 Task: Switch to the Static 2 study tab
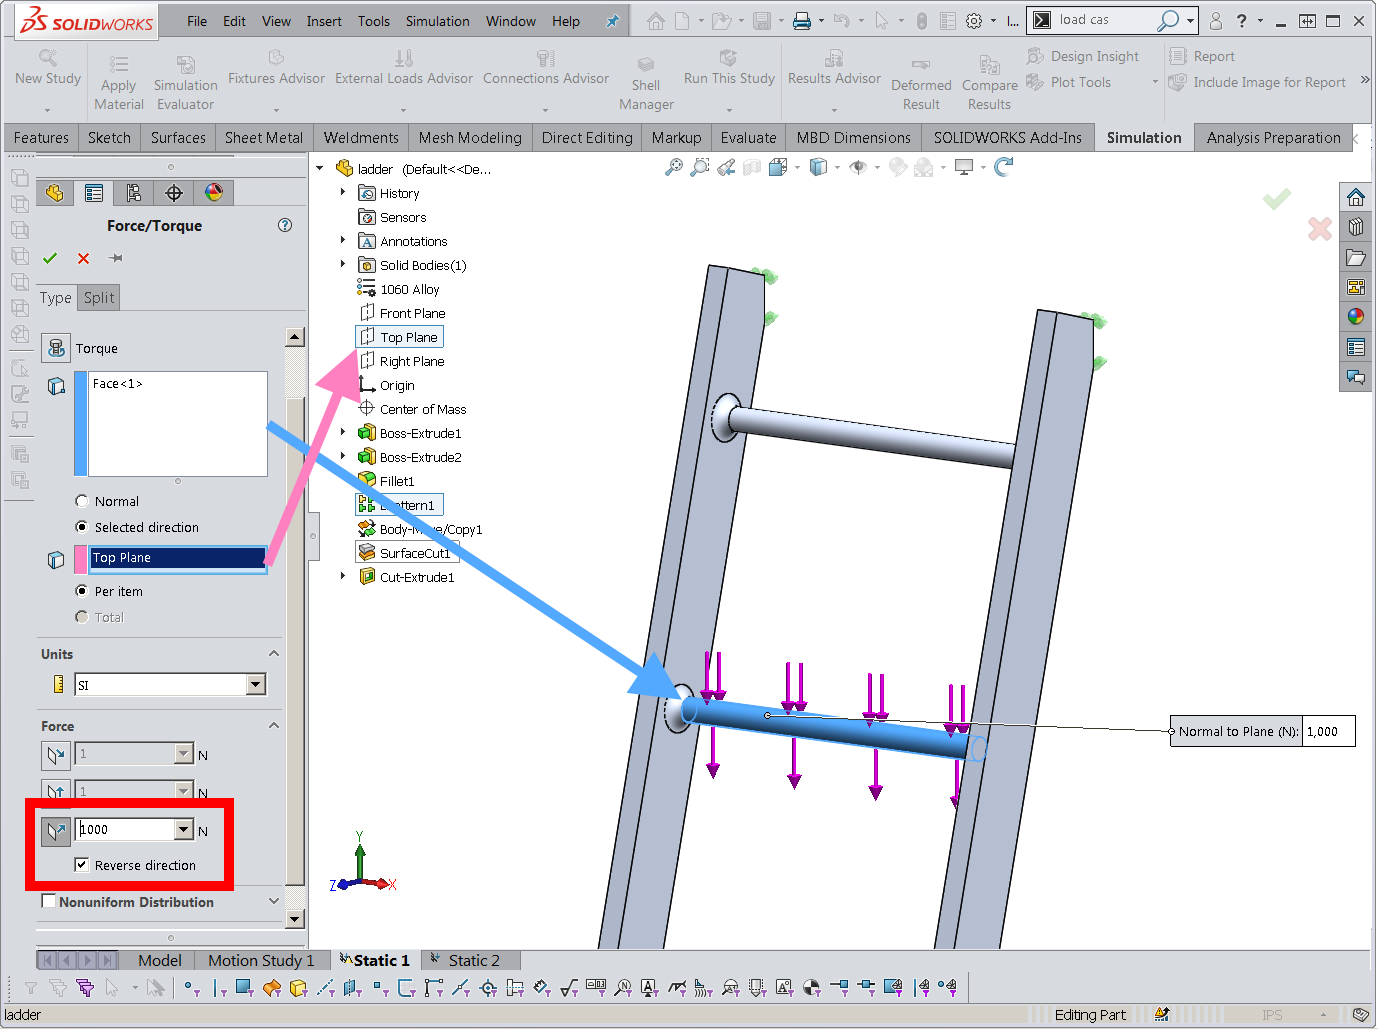tap(470, 959)
